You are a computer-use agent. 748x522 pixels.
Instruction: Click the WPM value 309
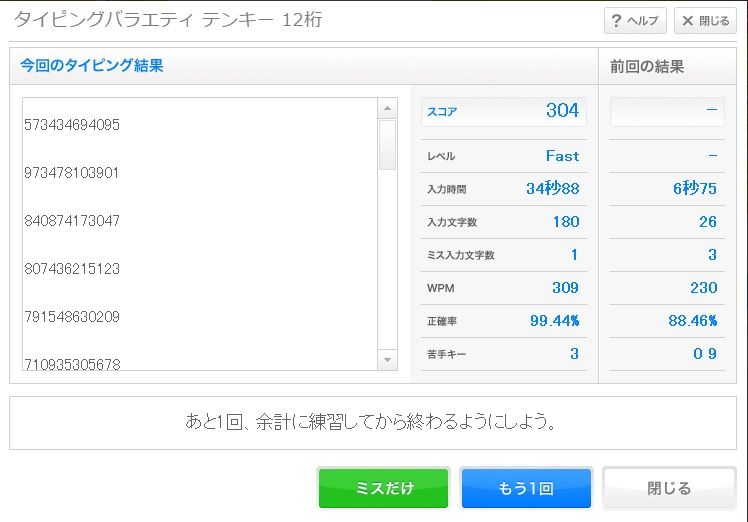[x=566, y=288]
